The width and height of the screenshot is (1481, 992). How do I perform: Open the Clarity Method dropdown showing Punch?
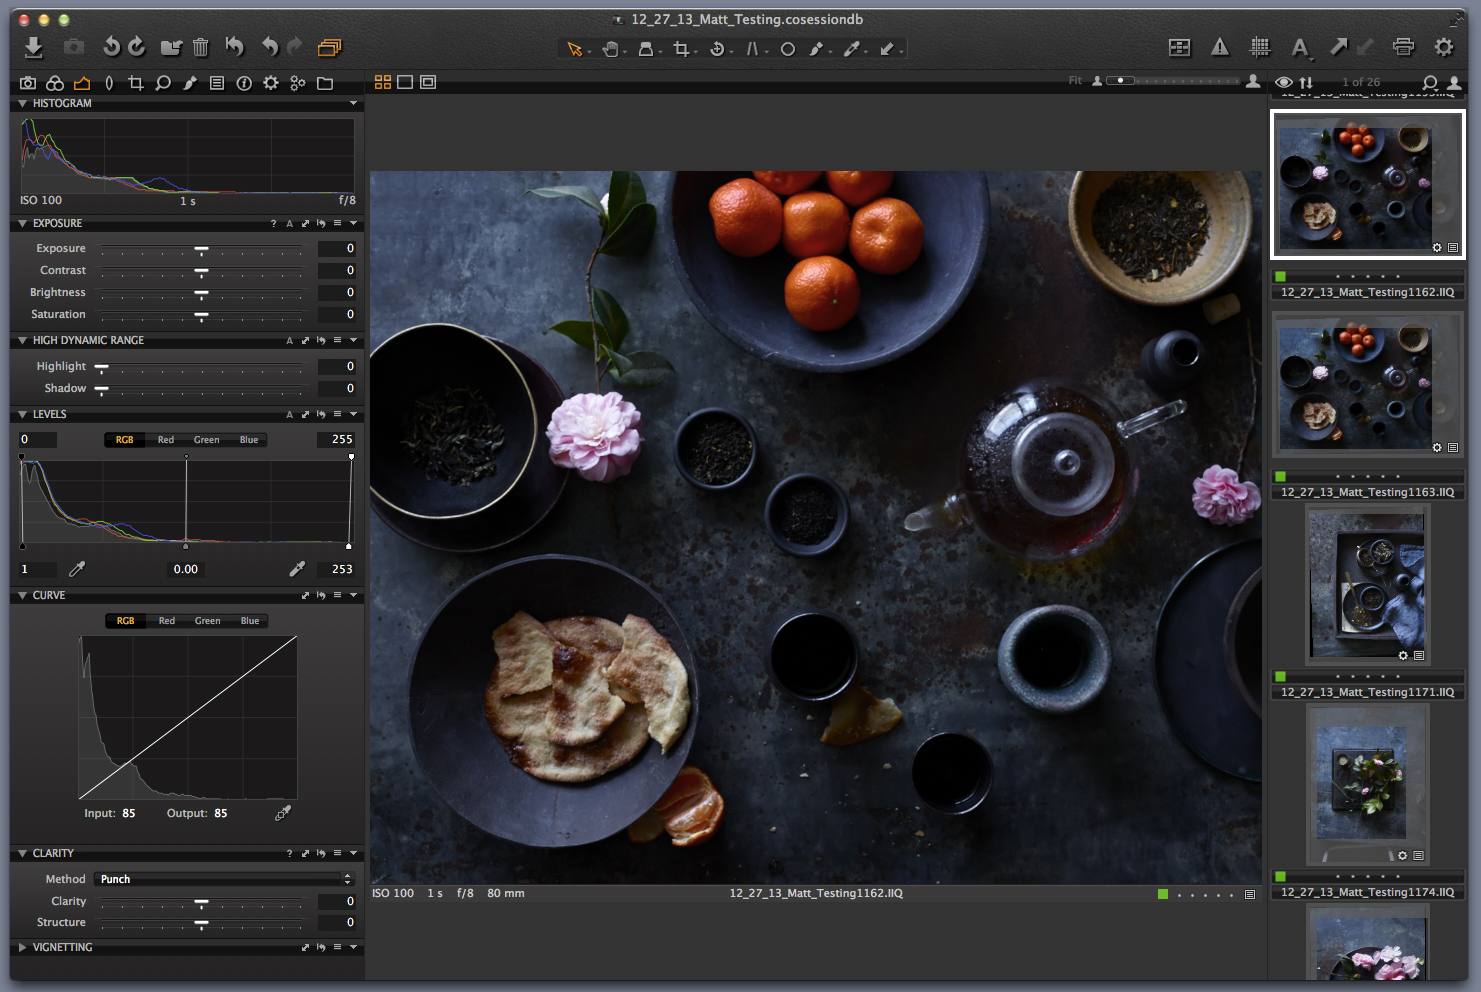(x=220, y=878)
